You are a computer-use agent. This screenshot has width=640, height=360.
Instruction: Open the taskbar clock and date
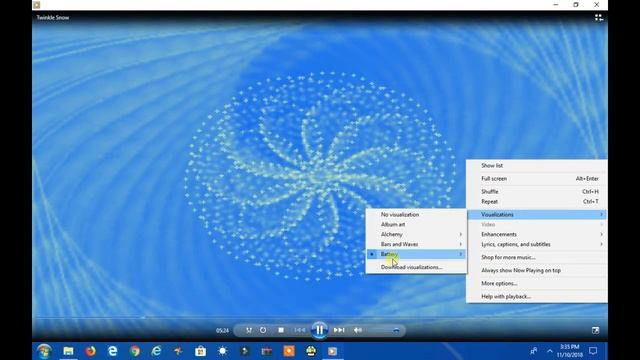[x=570, y=351]
